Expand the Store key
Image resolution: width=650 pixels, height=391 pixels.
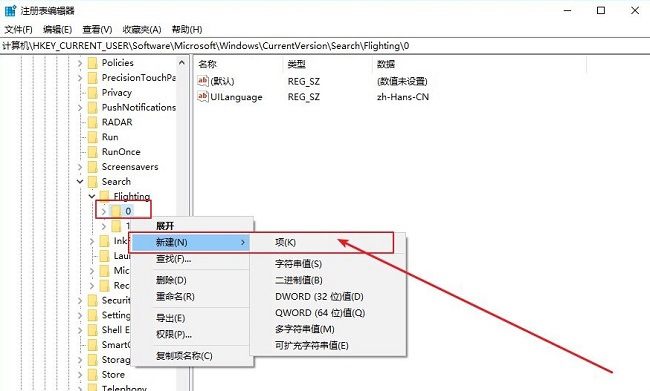(x=80, y=375)
